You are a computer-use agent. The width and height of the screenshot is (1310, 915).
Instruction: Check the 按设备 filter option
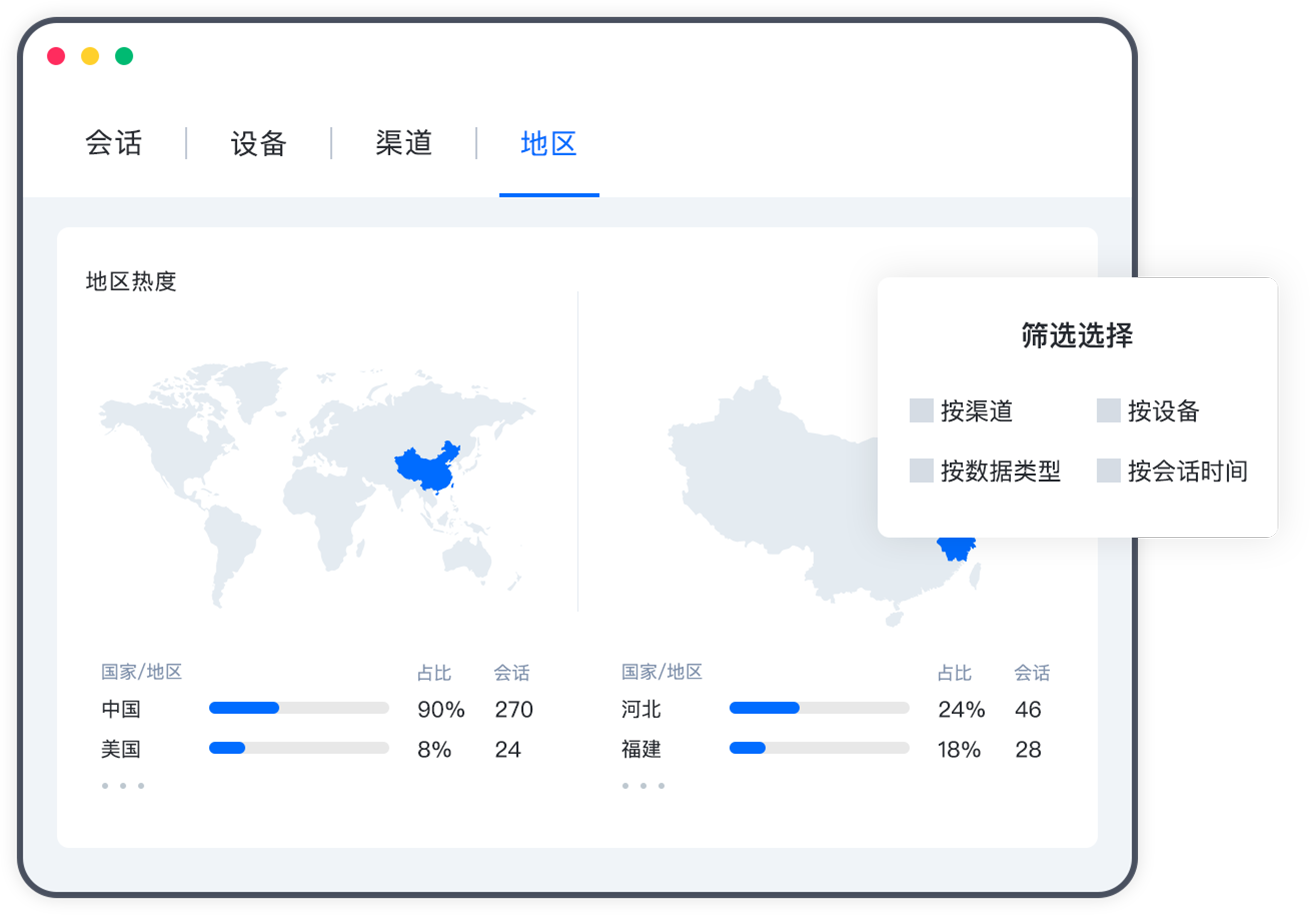tap(1108, 411)
